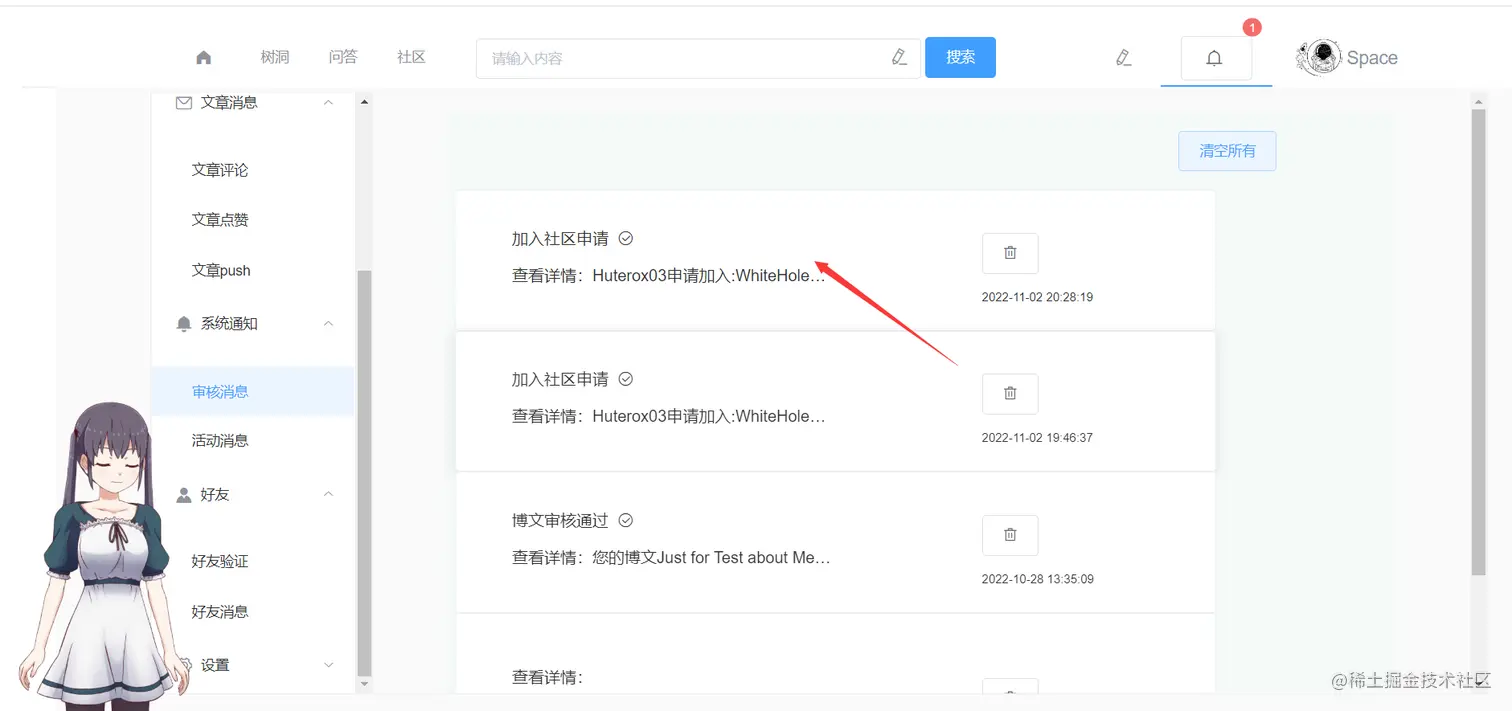Click the pencil write icon near notifications
1512x711 pixels.
[x=1123, y=58]
